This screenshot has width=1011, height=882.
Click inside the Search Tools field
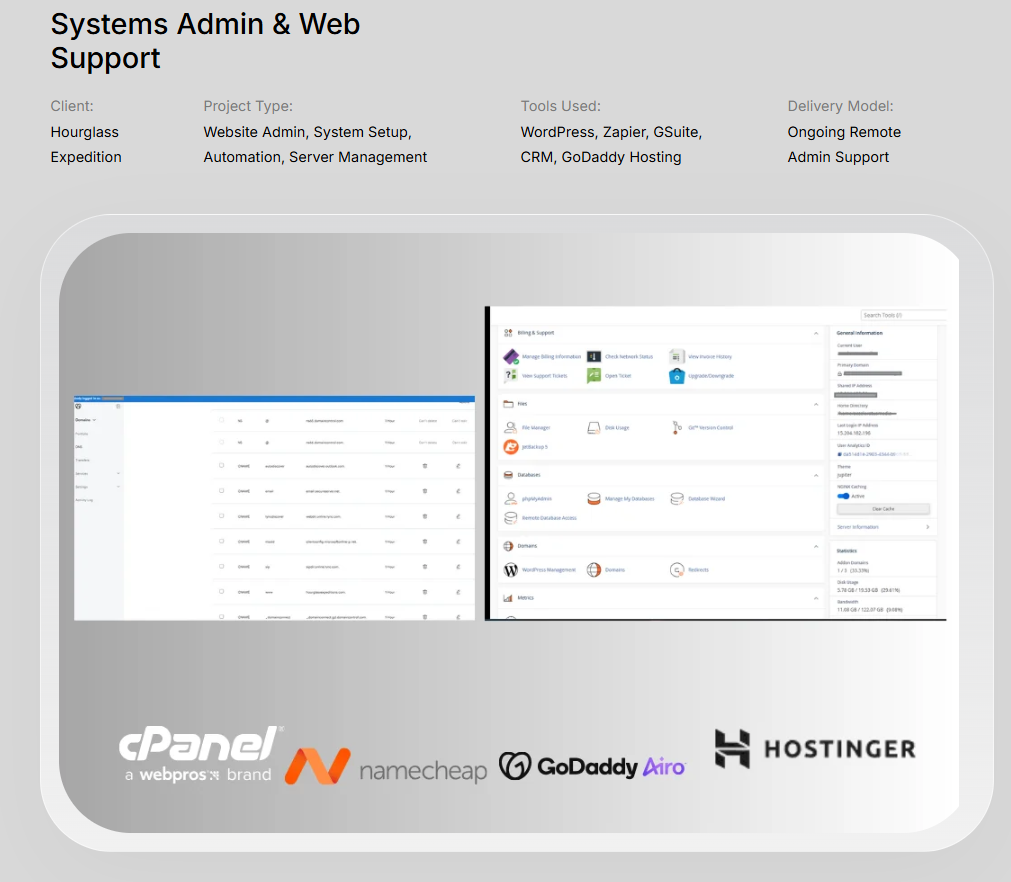[x=904, y=315]
